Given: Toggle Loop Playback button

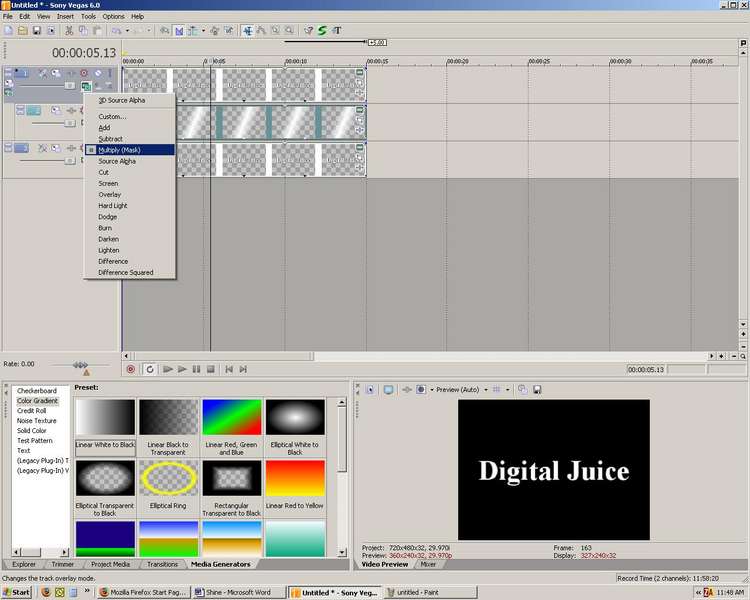Looking at the screenshot, I should coord(150,369).
